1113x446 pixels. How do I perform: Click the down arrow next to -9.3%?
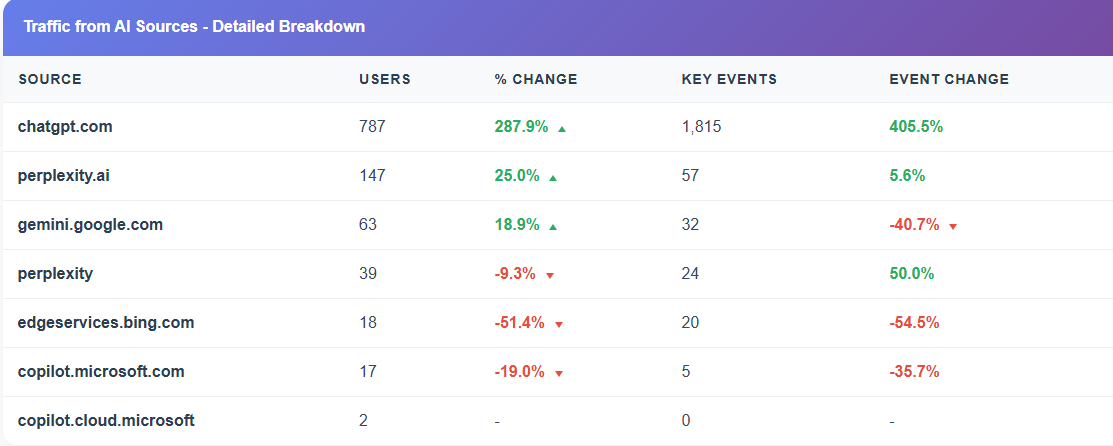click(550, 275)
